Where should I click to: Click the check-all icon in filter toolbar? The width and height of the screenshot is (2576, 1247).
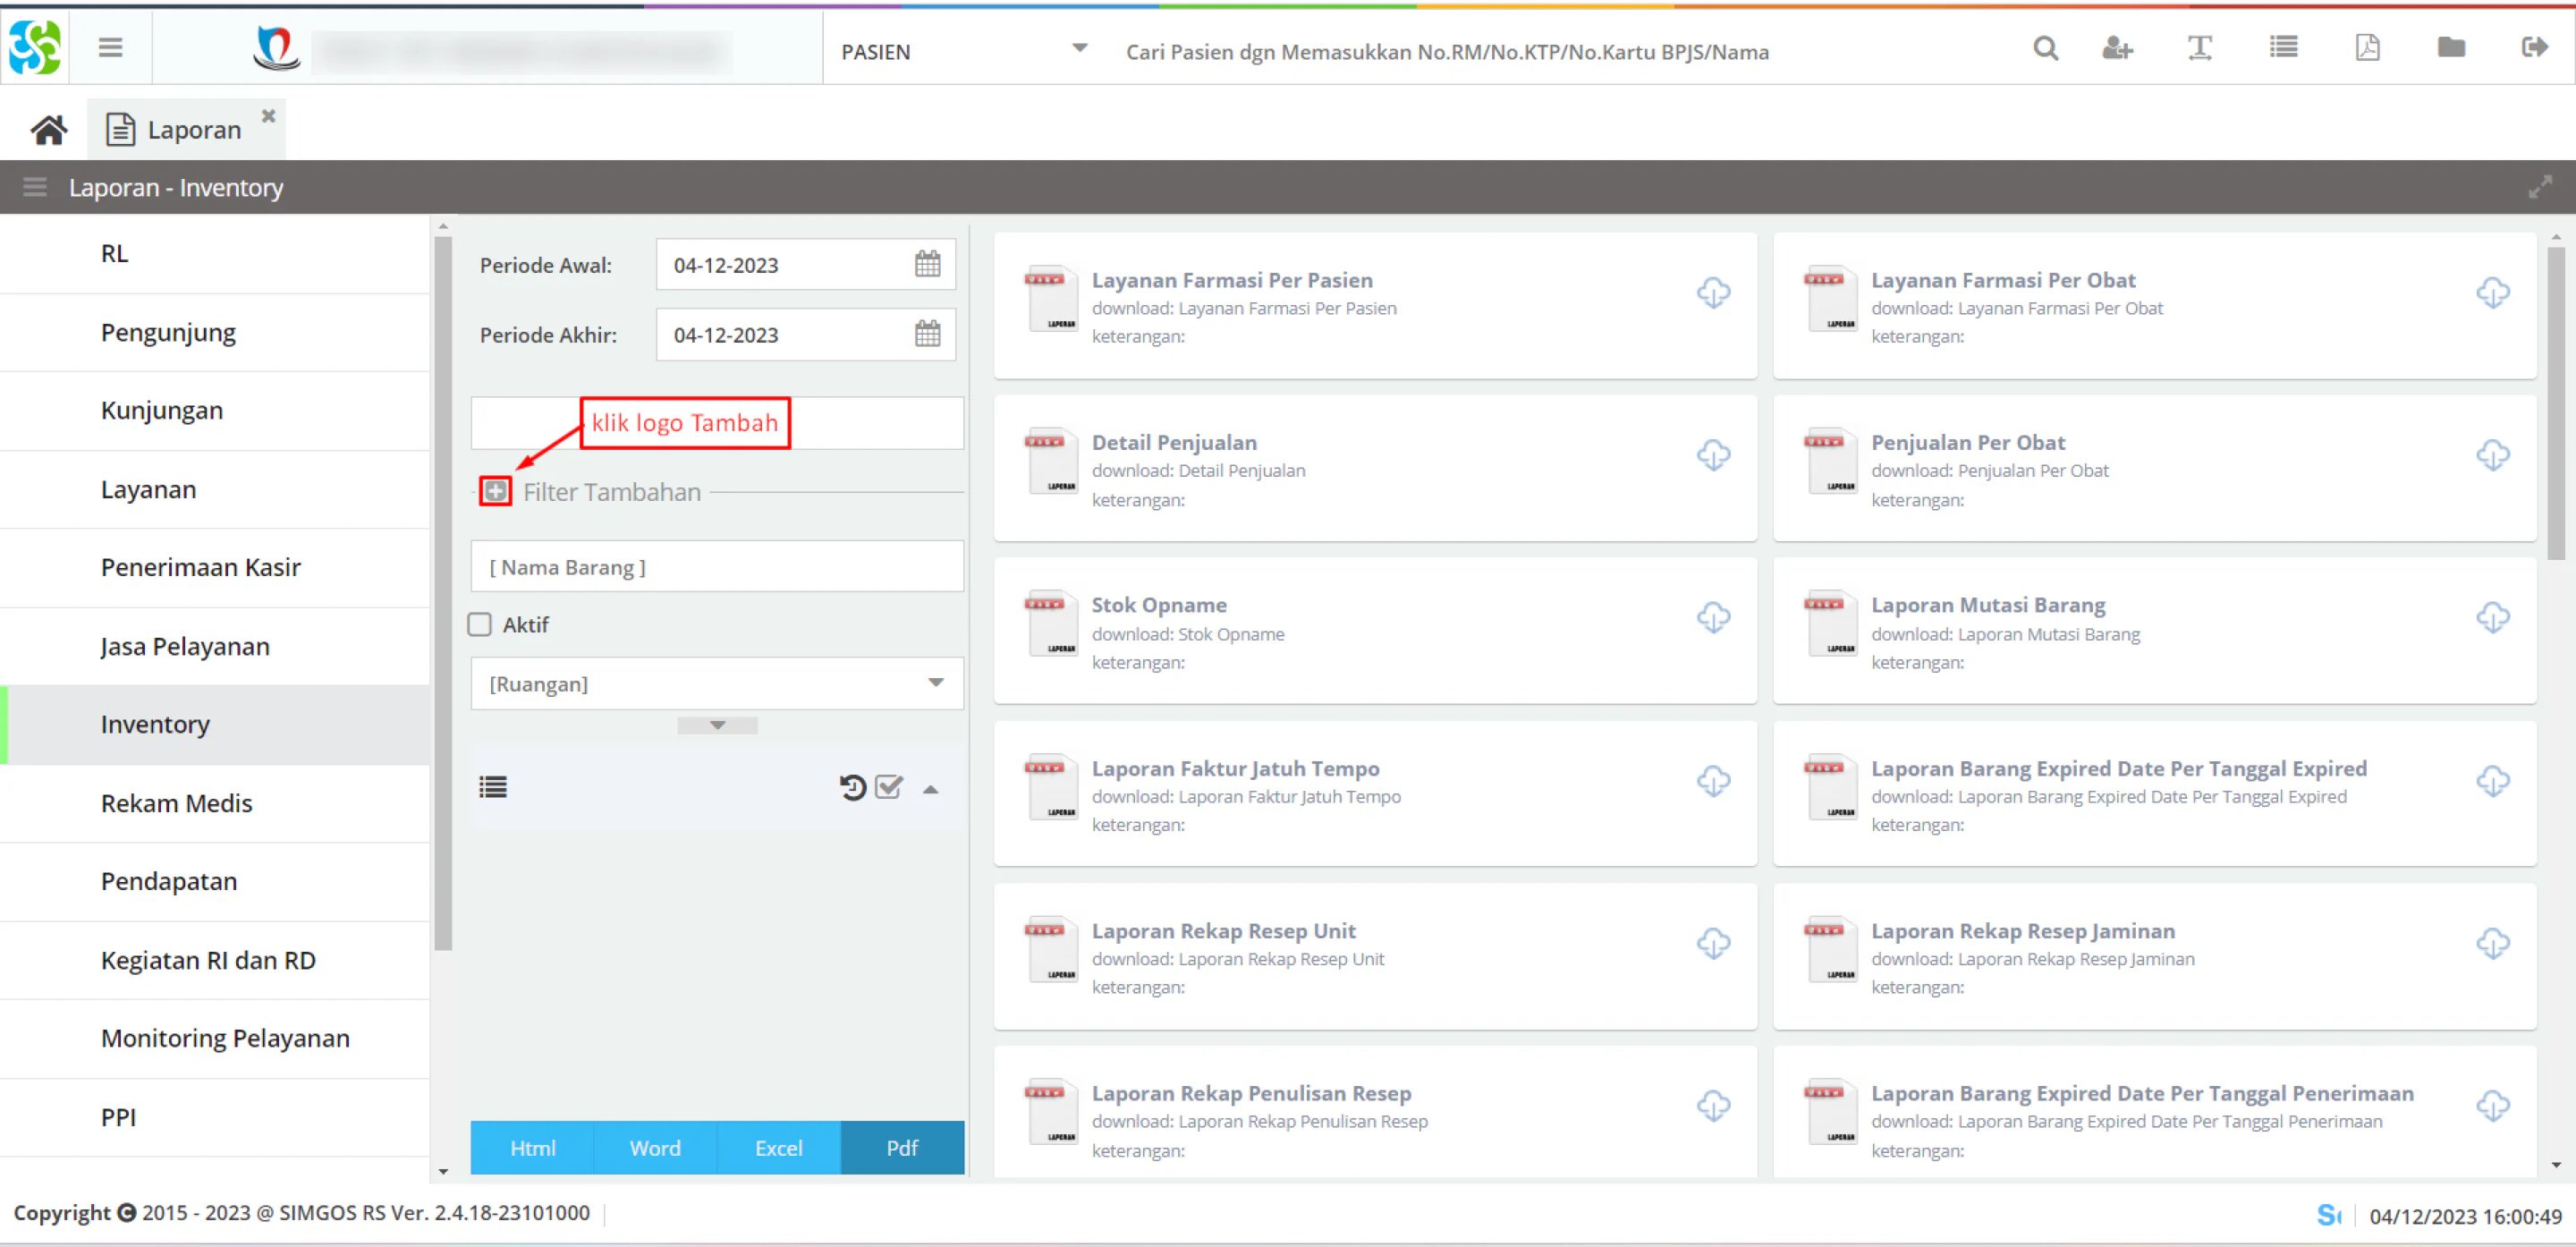(889, 788)
